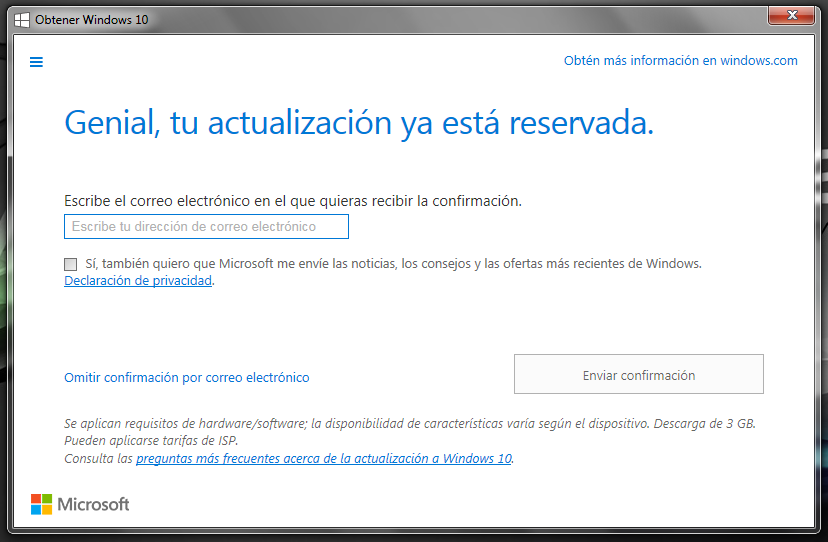This screenshot has width=828, height=542.
Task: Open the hamburger menu icon
Action: coord(36,62)
